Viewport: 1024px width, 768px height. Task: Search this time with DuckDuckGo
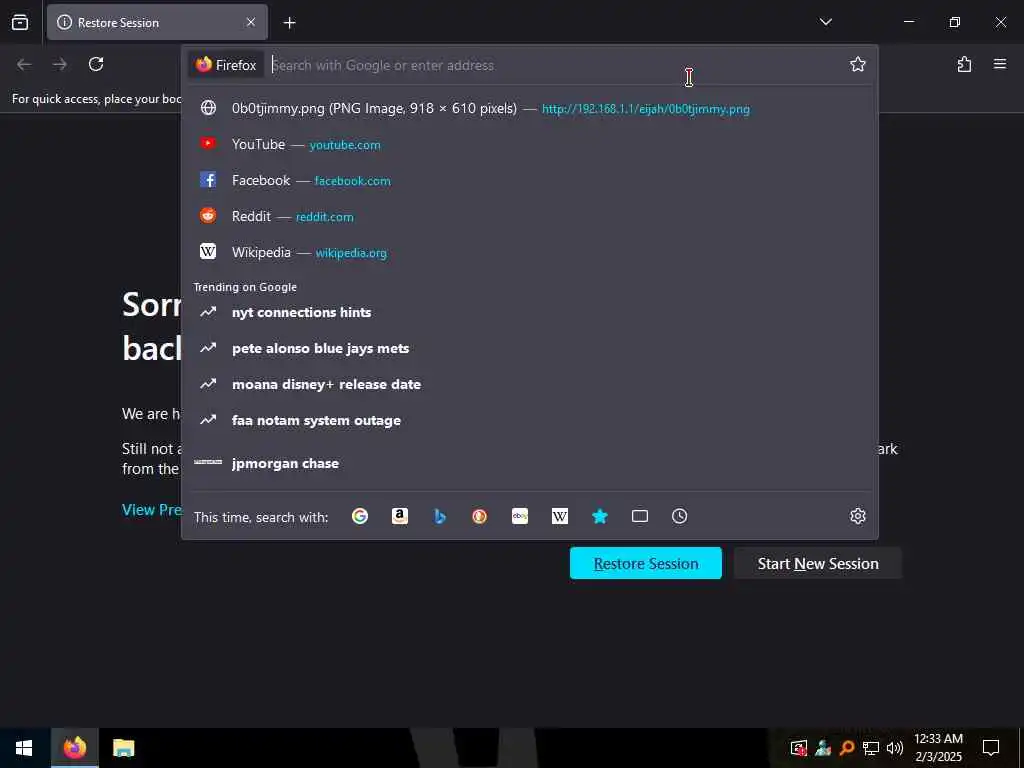click(479, 517)
